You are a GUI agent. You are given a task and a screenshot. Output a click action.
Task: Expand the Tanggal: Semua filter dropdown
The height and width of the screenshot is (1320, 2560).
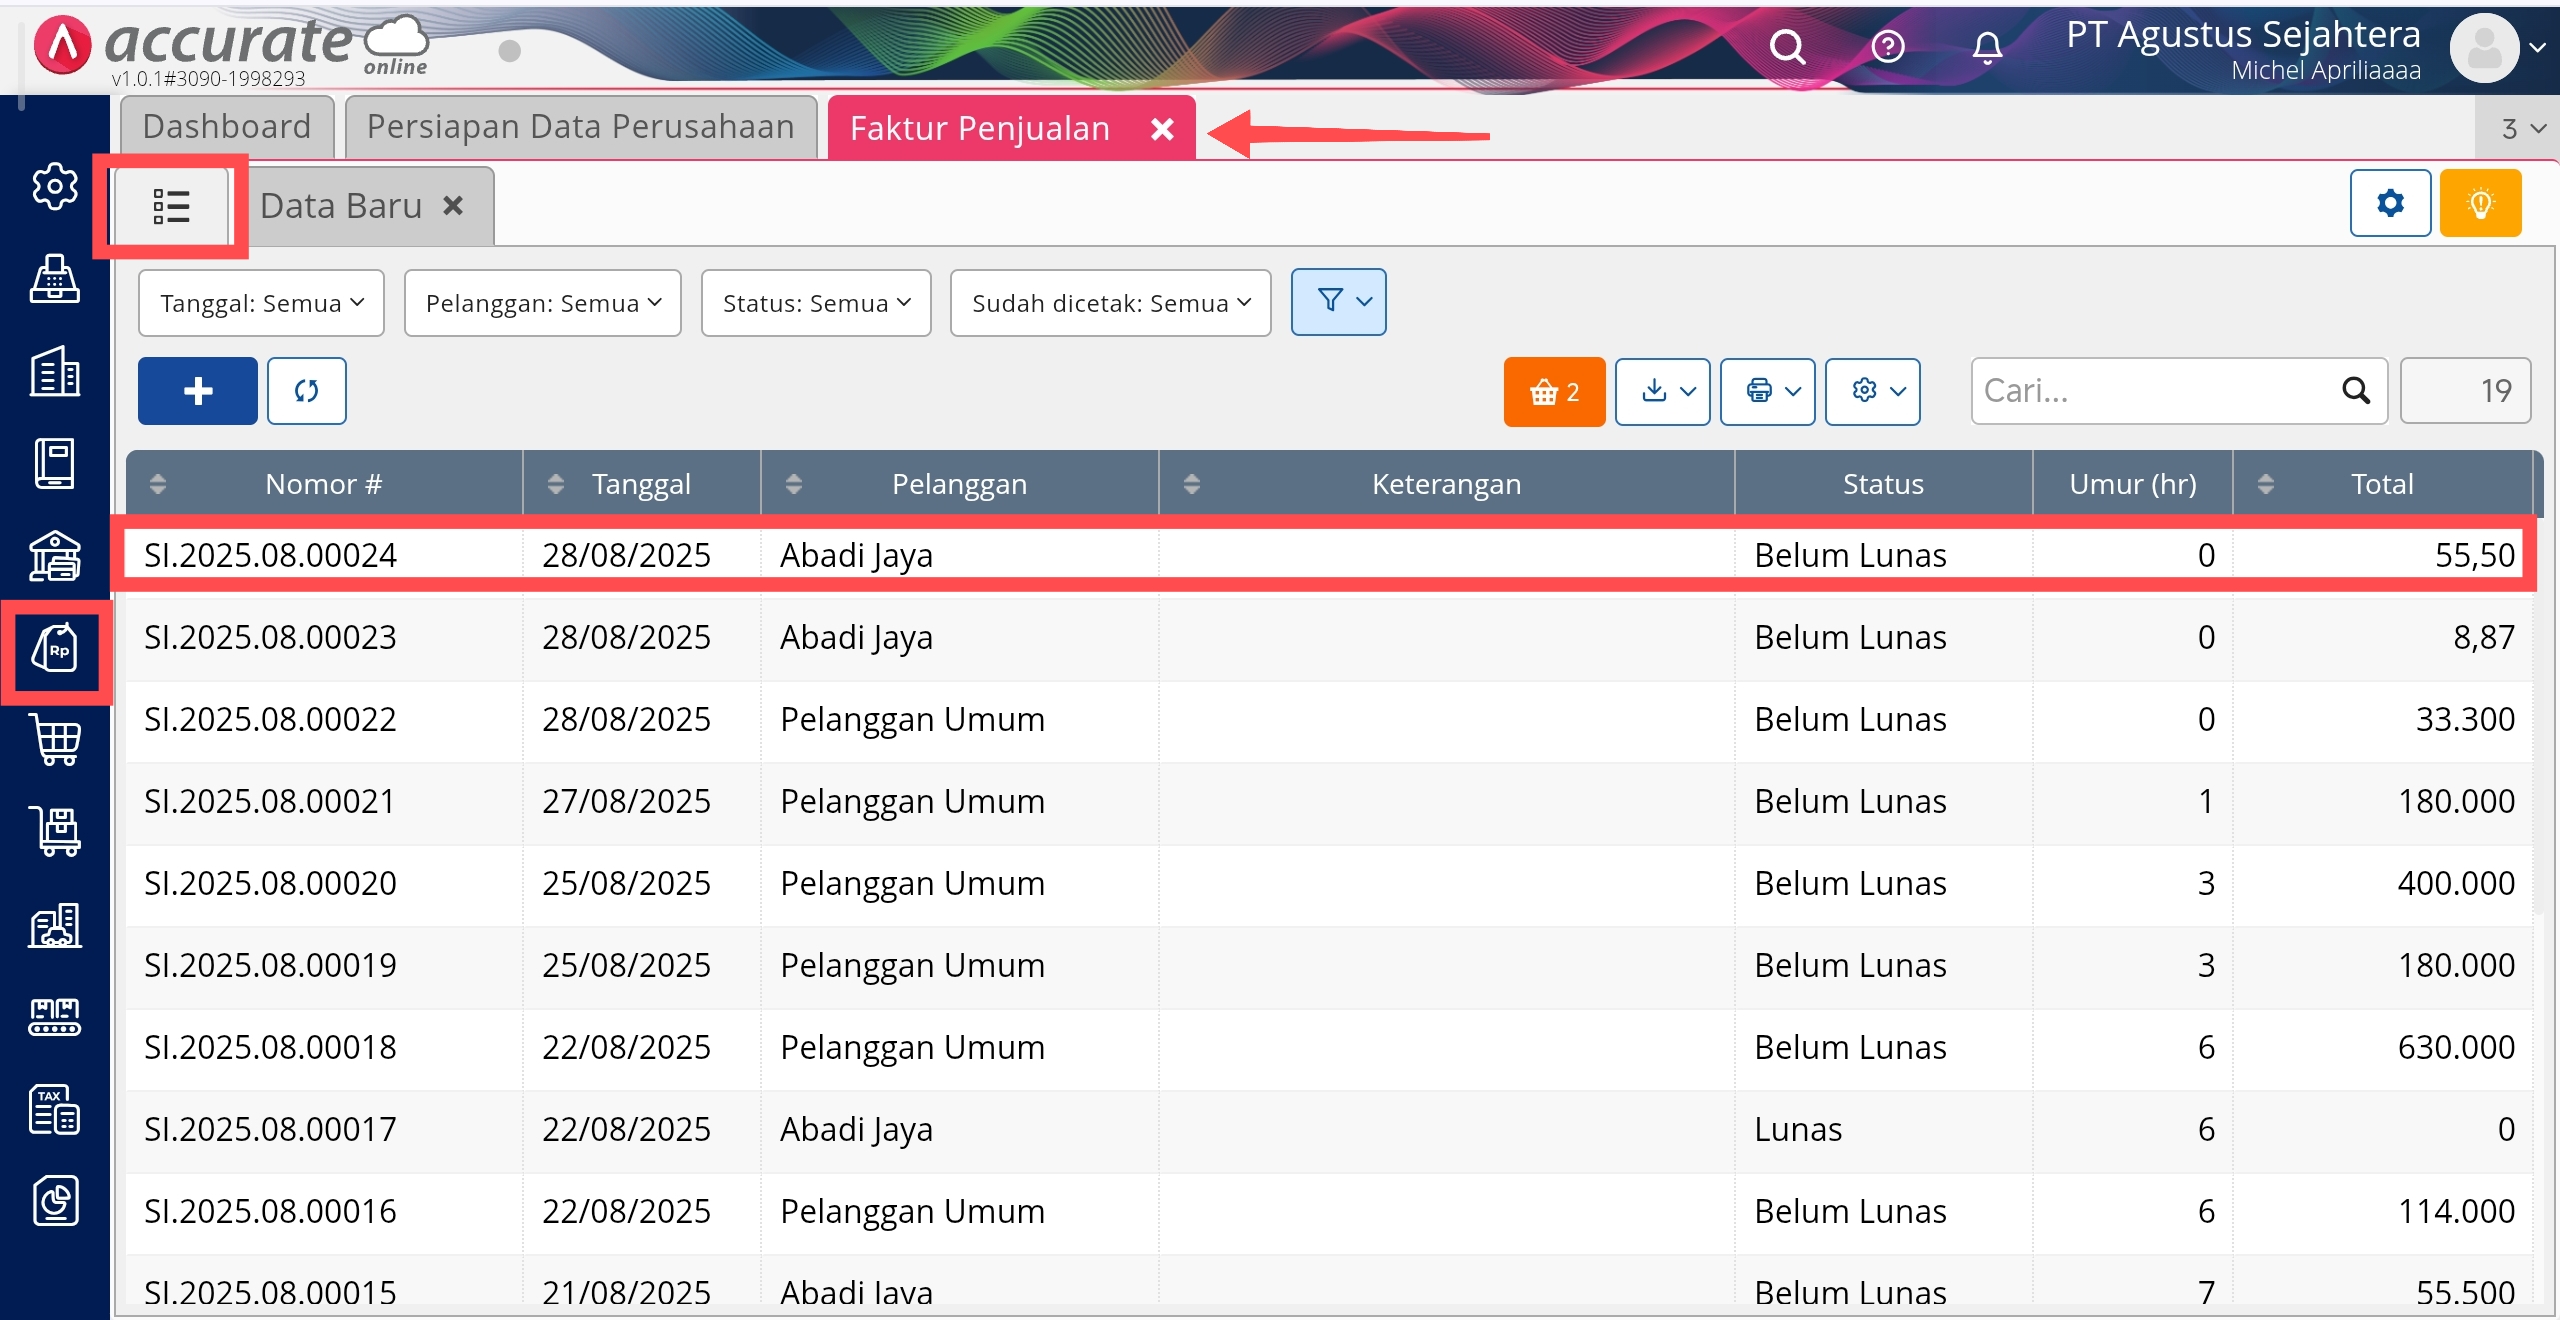[x=261, y=303]
